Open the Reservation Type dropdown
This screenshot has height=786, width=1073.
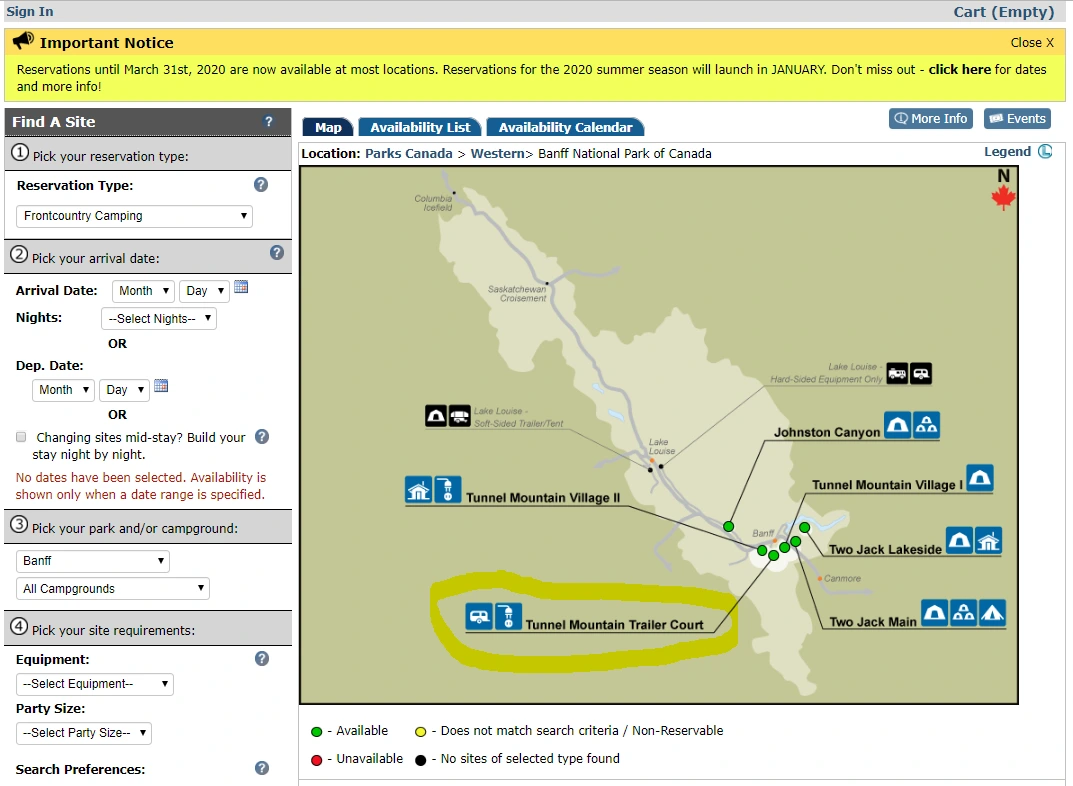pos(134,216)
